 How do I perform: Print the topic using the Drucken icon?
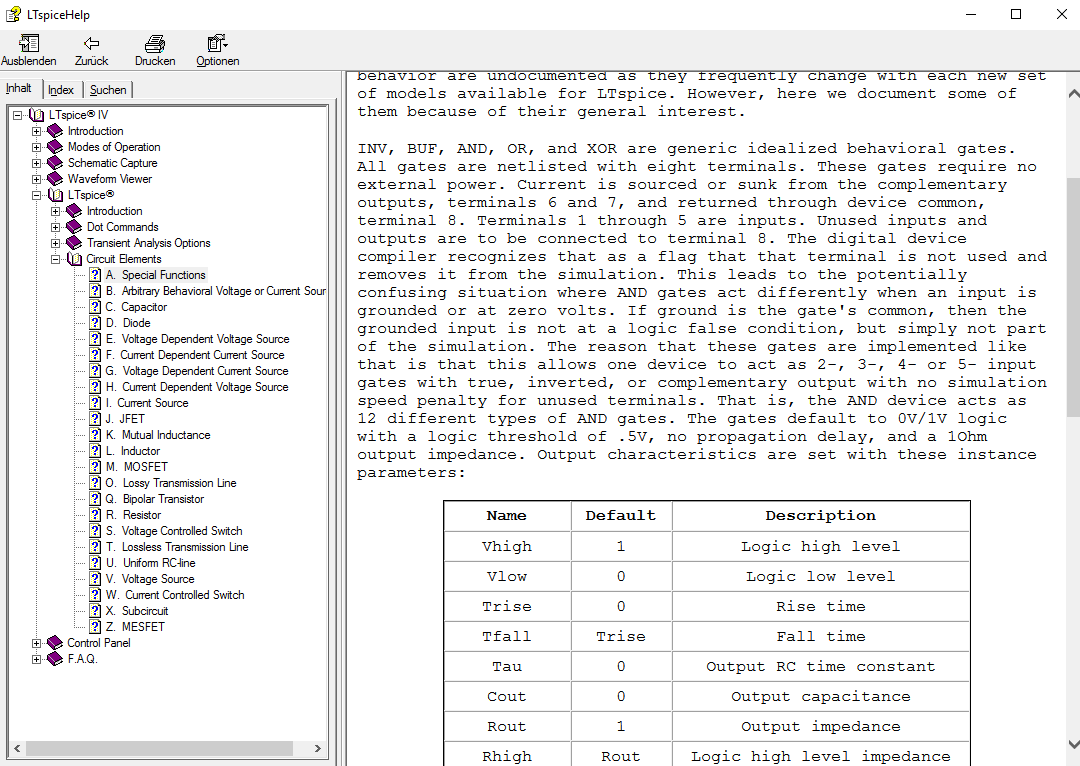click(x=155, y=43)
